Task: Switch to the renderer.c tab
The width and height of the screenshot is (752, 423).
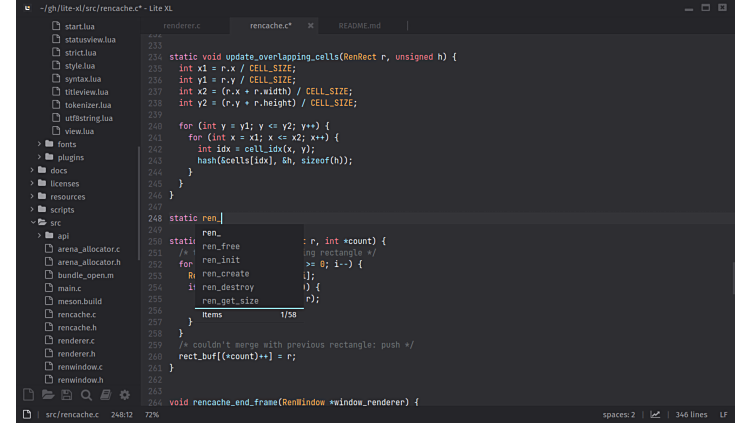Action: tap(181, 25)
